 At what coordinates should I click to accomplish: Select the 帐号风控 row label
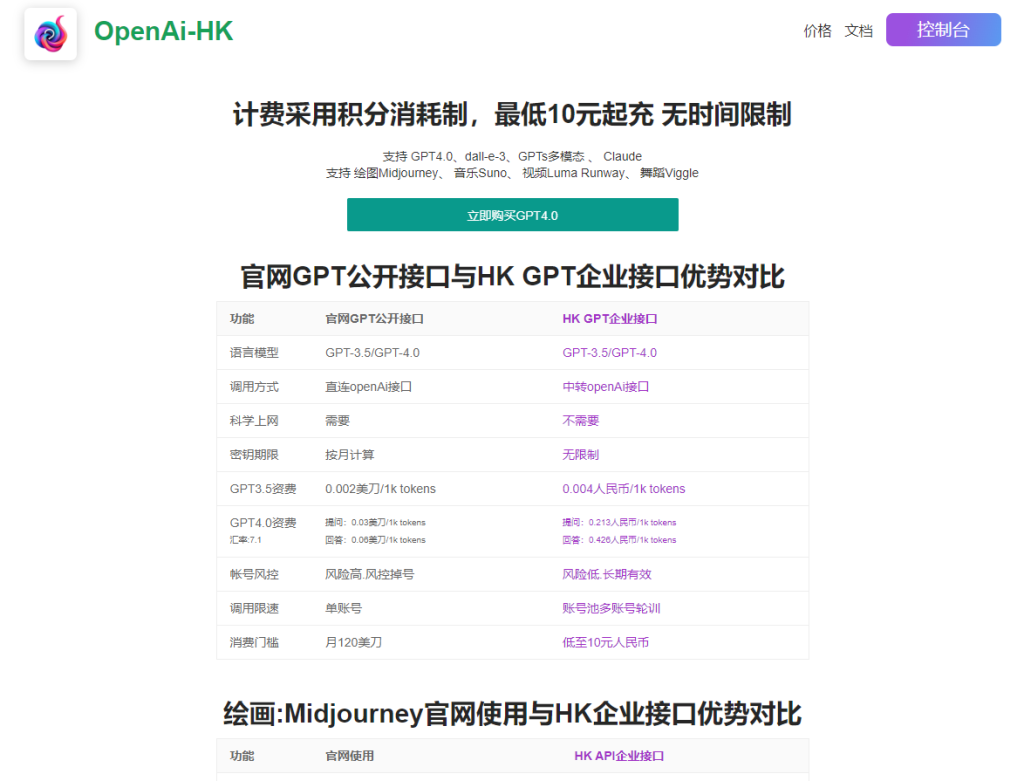[254, 574]
